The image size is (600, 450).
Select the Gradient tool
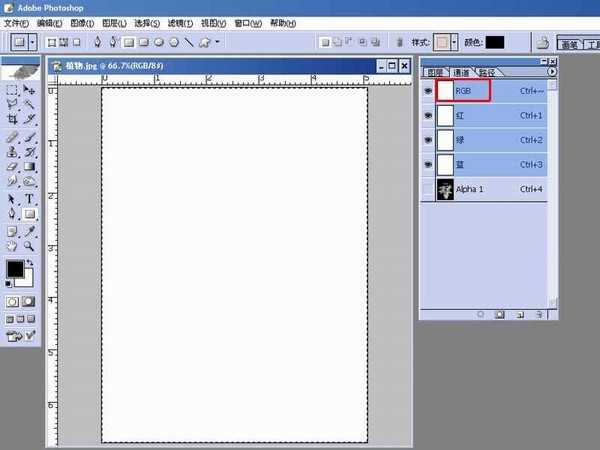(x=29, y=166)
